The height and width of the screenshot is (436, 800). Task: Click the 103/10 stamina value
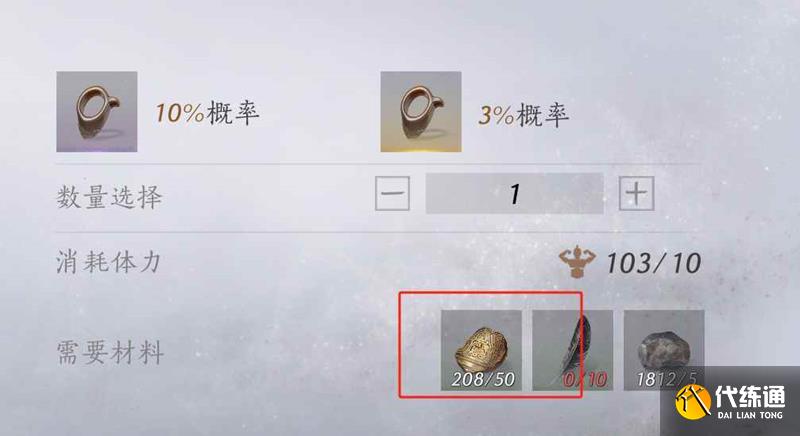coord(653,263)
